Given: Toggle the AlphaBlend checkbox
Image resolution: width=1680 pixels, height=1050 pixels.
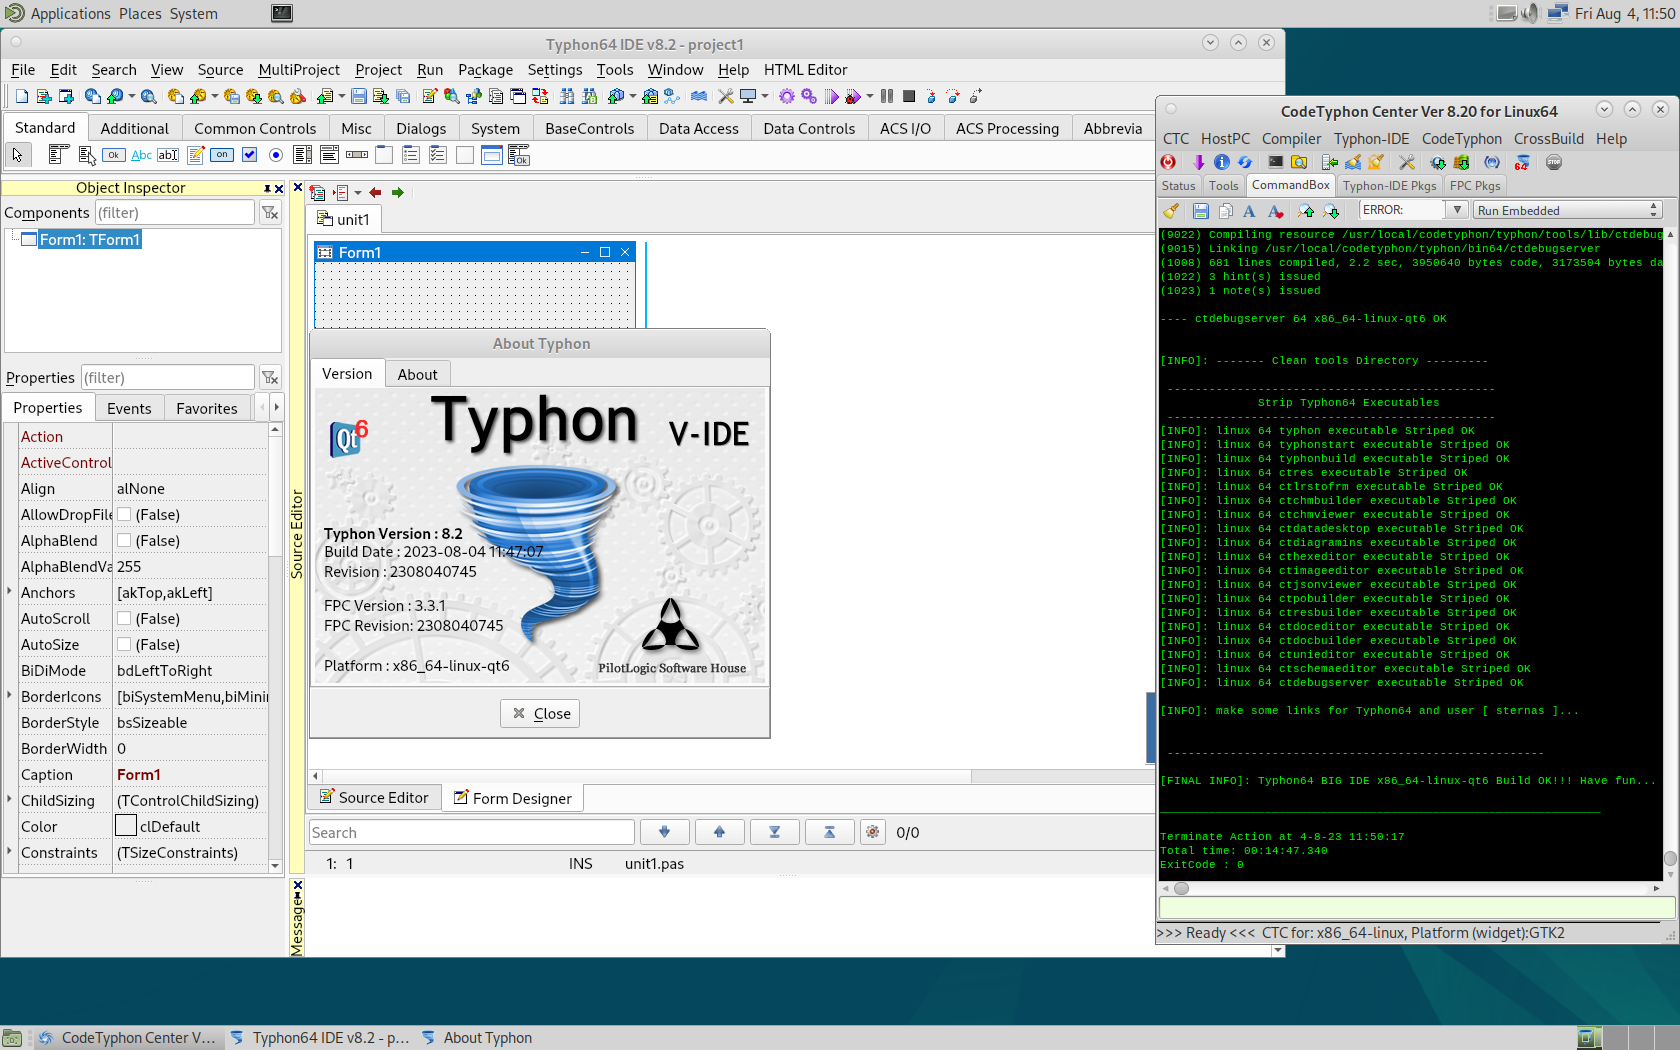Looking at the screenshot, I should [x=124, y=540].
